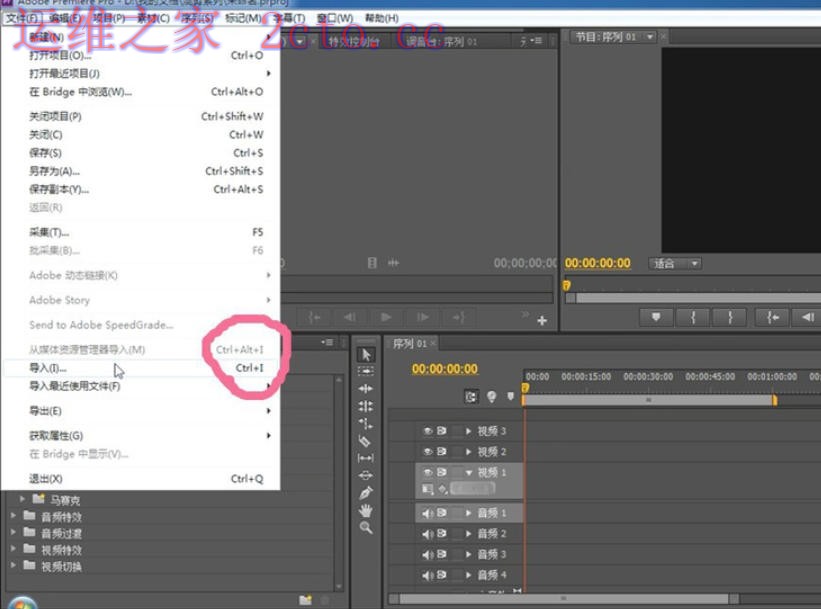Toggle sync lock on 音频 1 track

pos(442,513)
